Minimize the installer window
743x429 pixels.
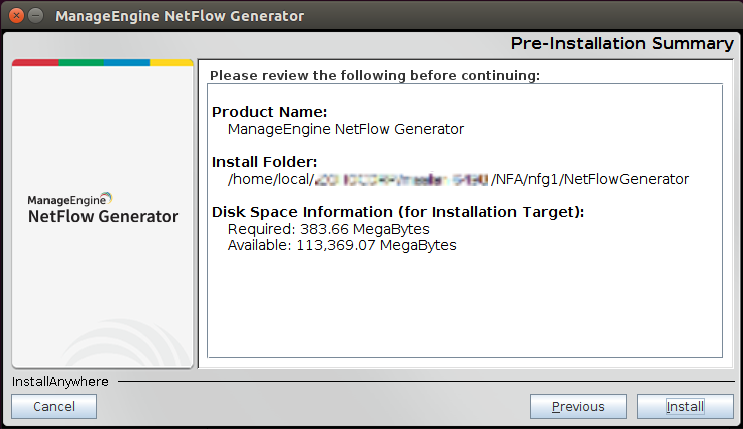[x=35, y=16]
